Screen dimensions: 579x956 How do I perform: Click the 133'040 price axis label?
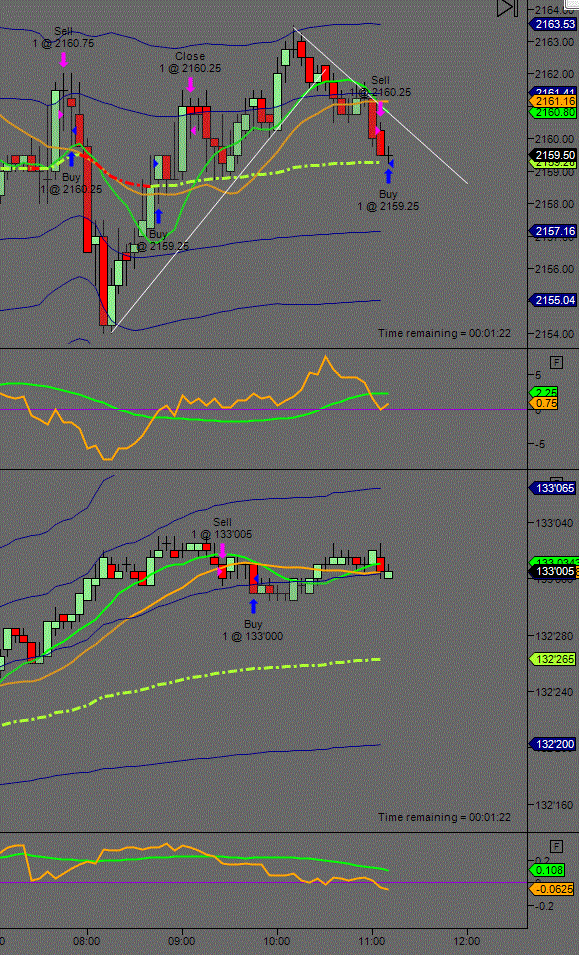point(554,523)
